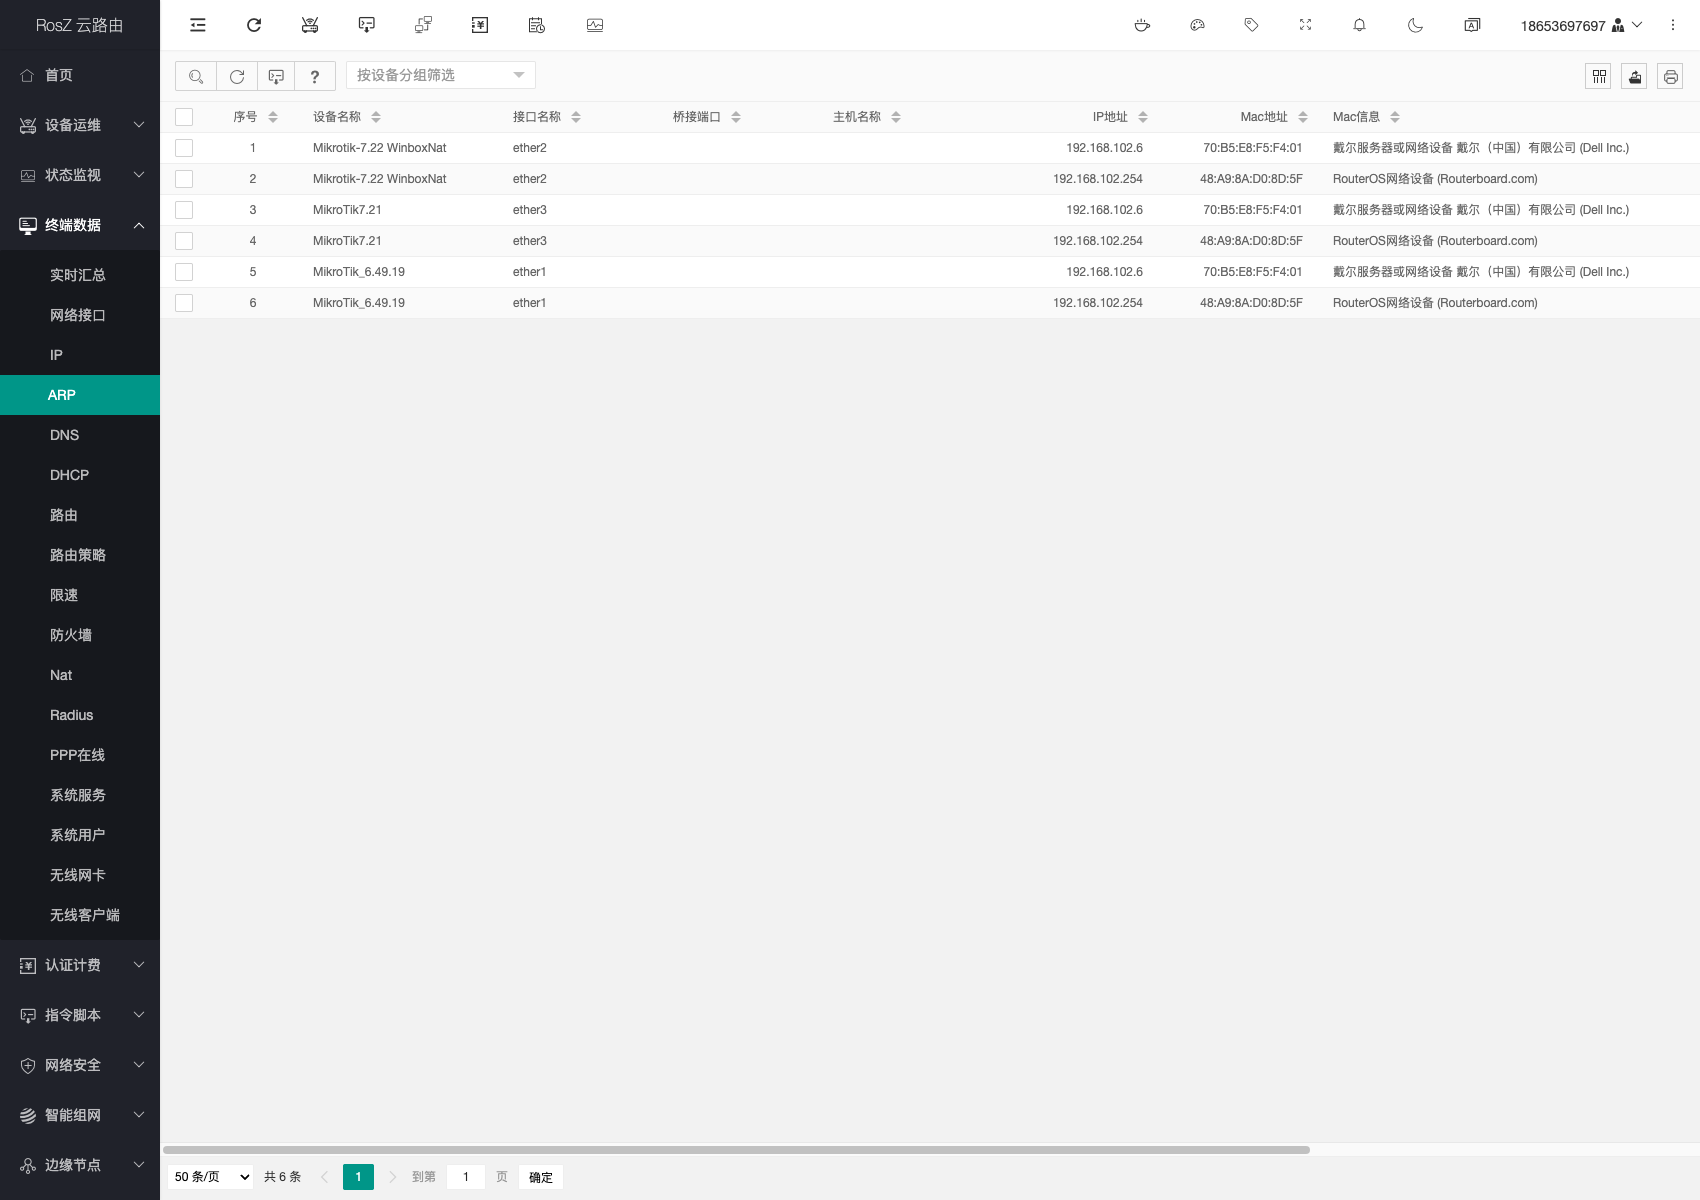Switch to dark mode via moon icon
Screen dimensions: 1700x1200
tap(1415, 25)
